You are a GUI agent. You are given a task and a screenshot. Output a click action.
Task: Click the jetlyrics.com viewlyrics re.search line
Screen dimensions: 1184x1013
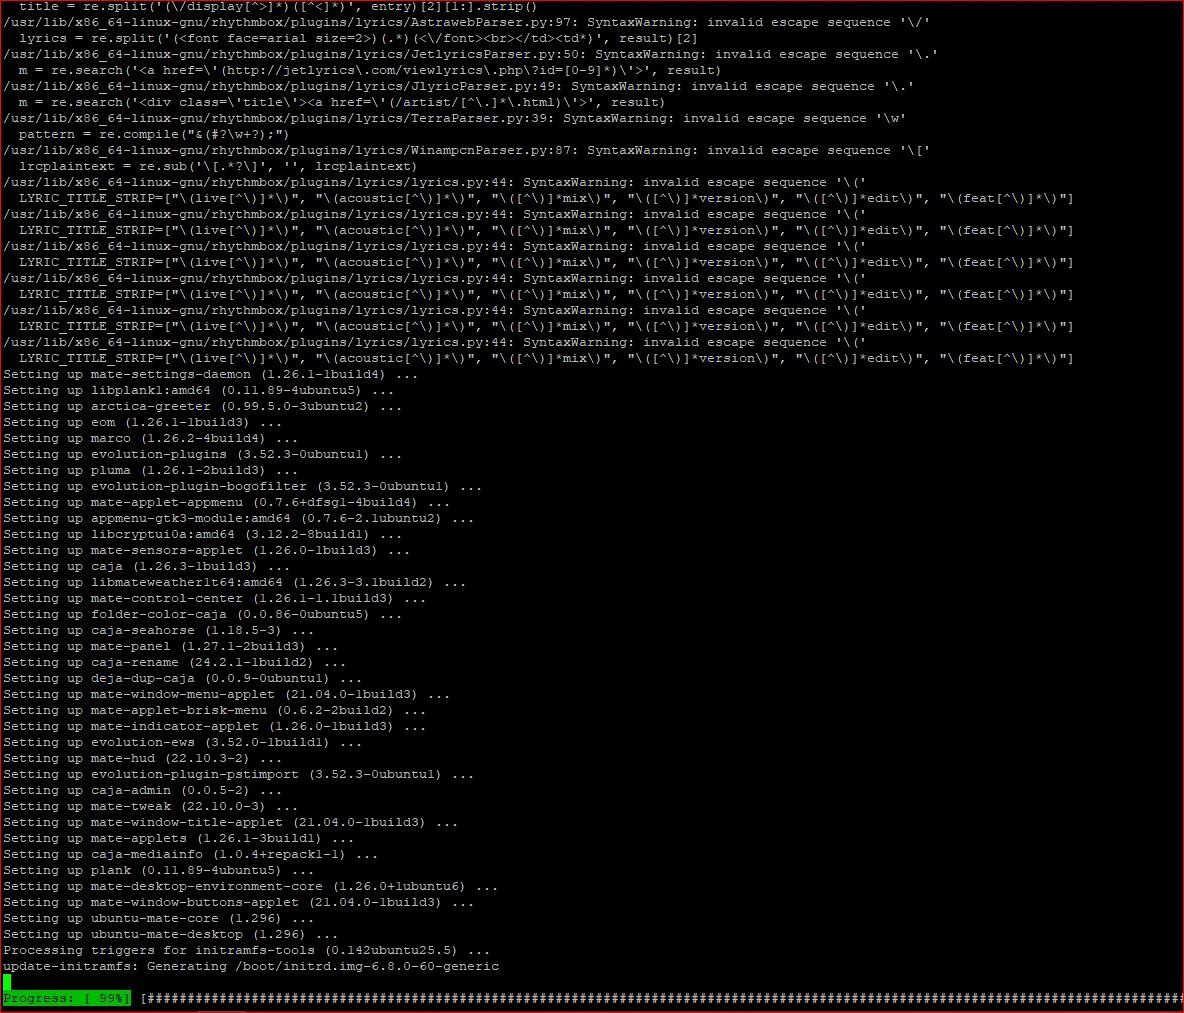coord(370,70)
